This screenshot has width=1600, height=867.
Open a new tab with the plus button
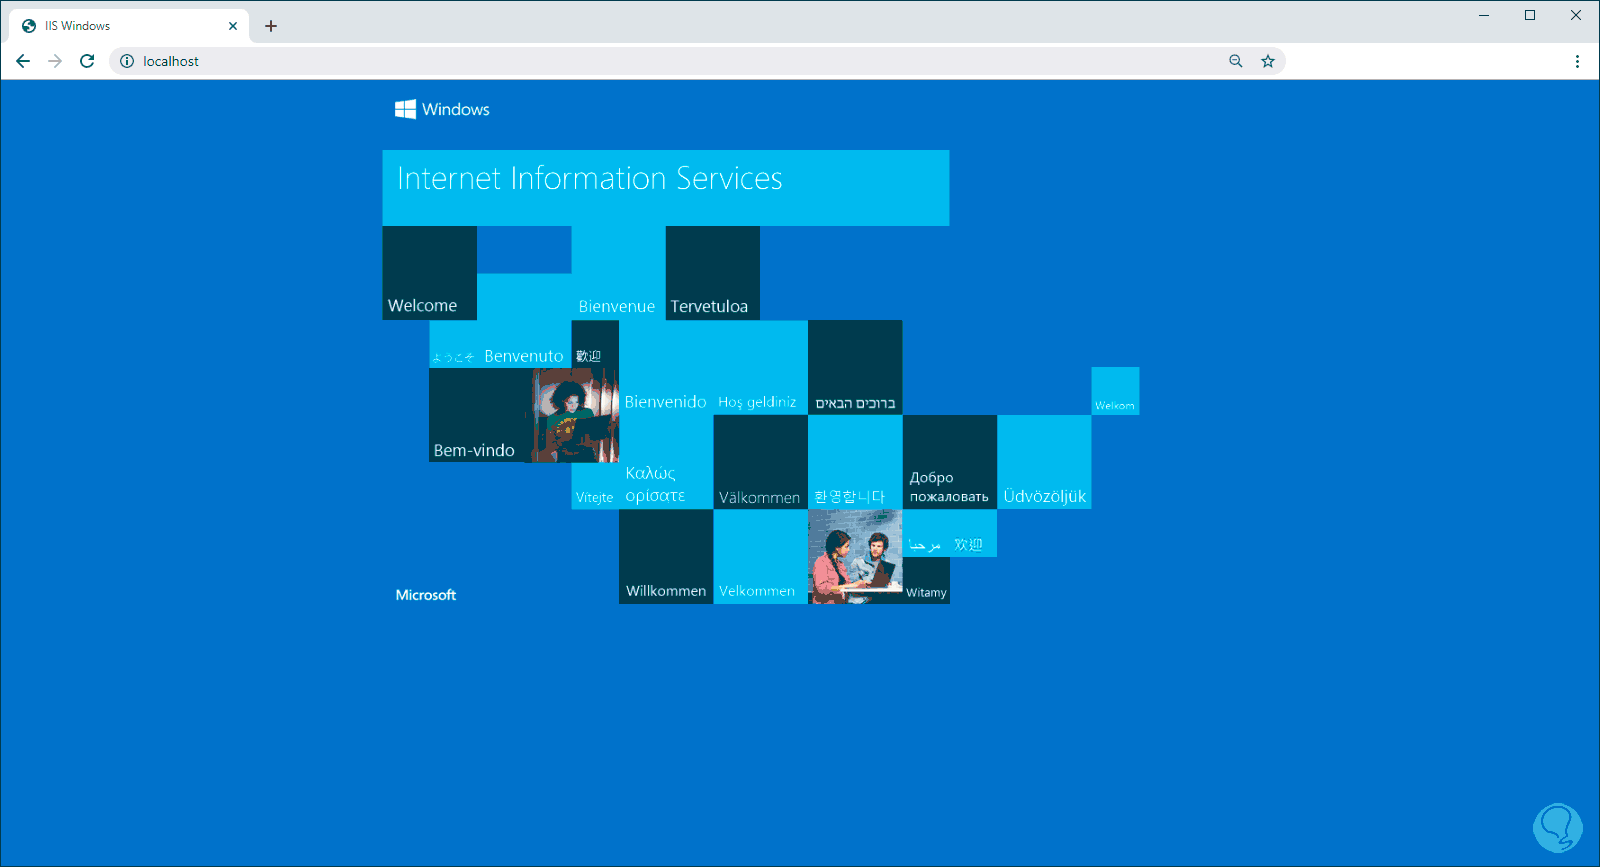coord(271,26)
